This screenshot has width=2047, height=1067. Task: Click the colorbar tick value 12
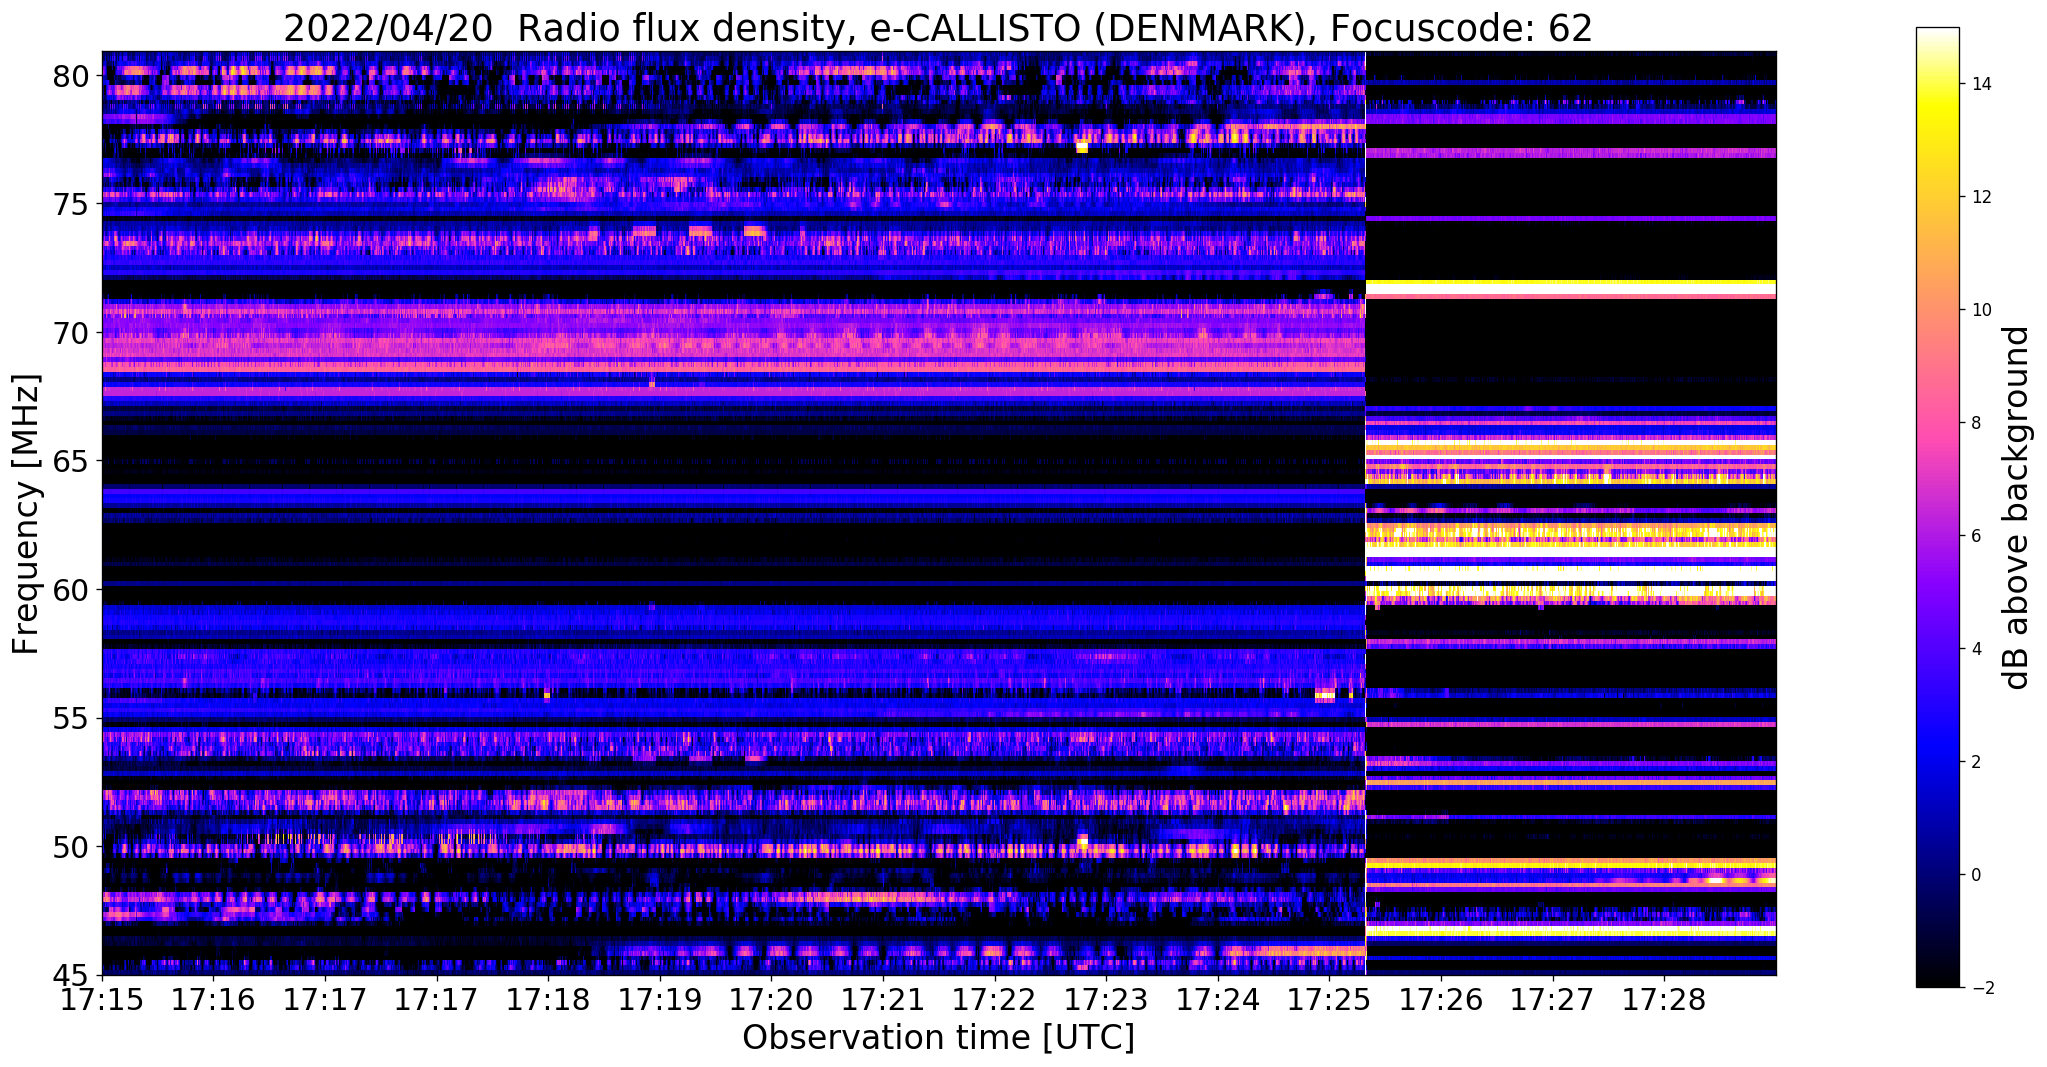1979,197
